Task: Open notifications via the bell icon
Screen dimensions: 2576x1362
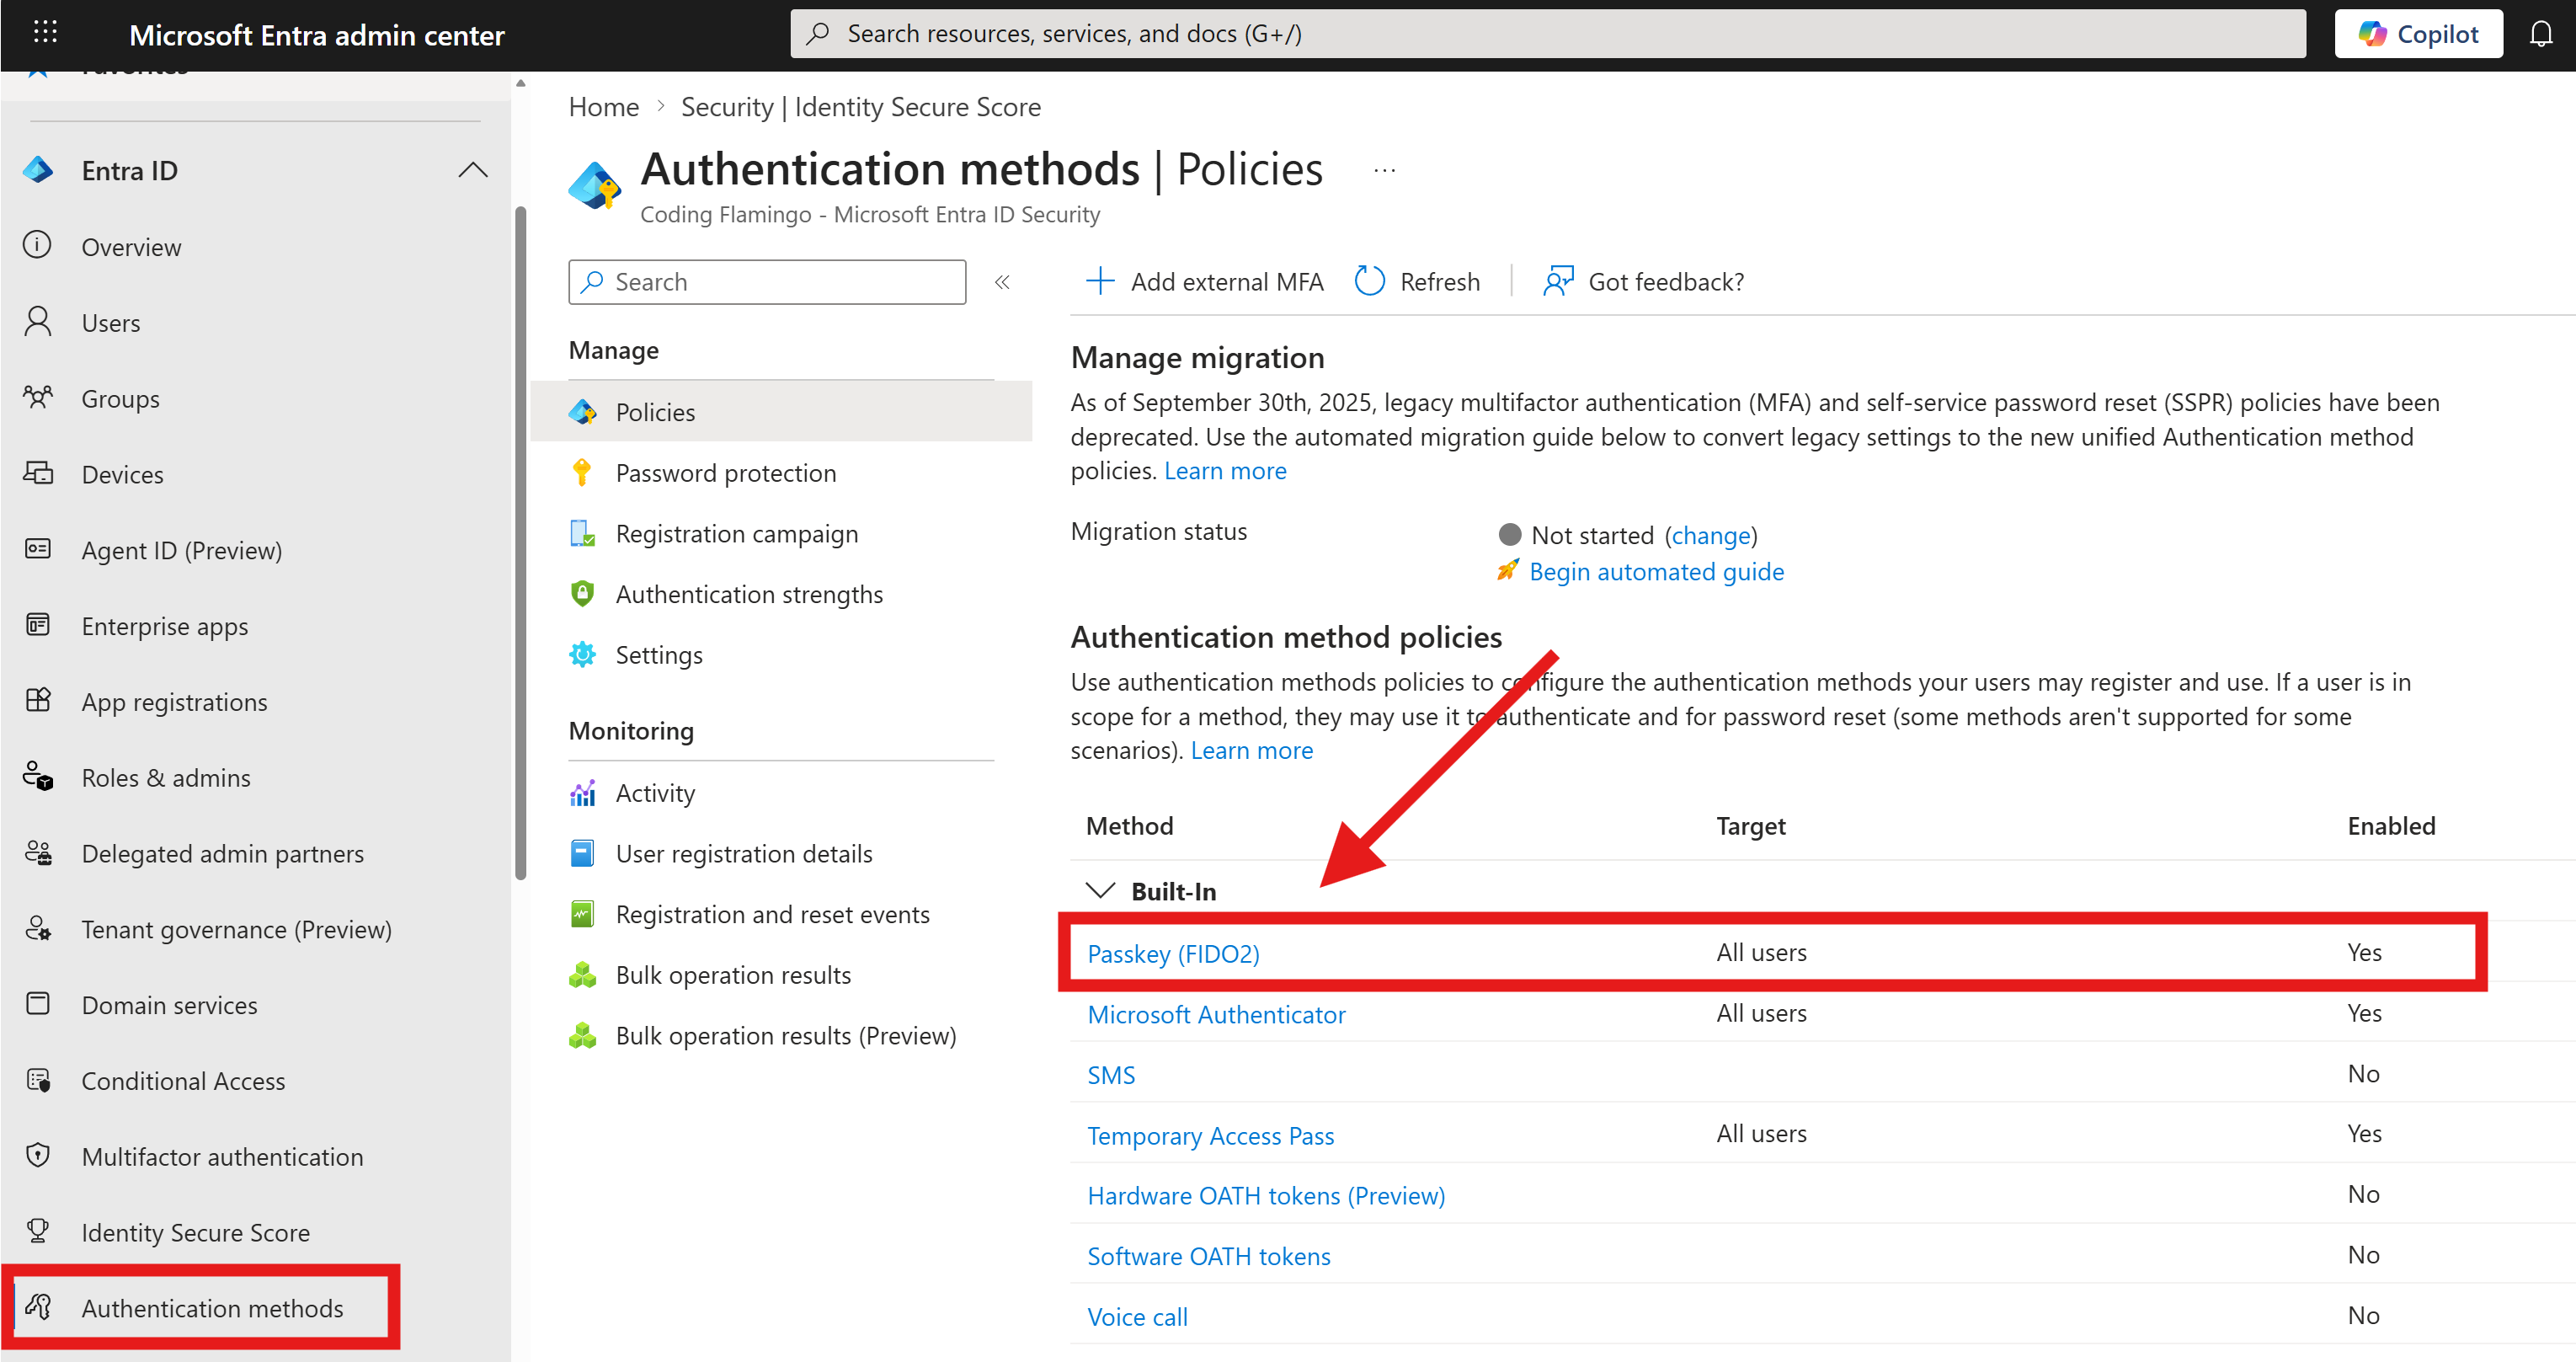Action: (2541, 33)
